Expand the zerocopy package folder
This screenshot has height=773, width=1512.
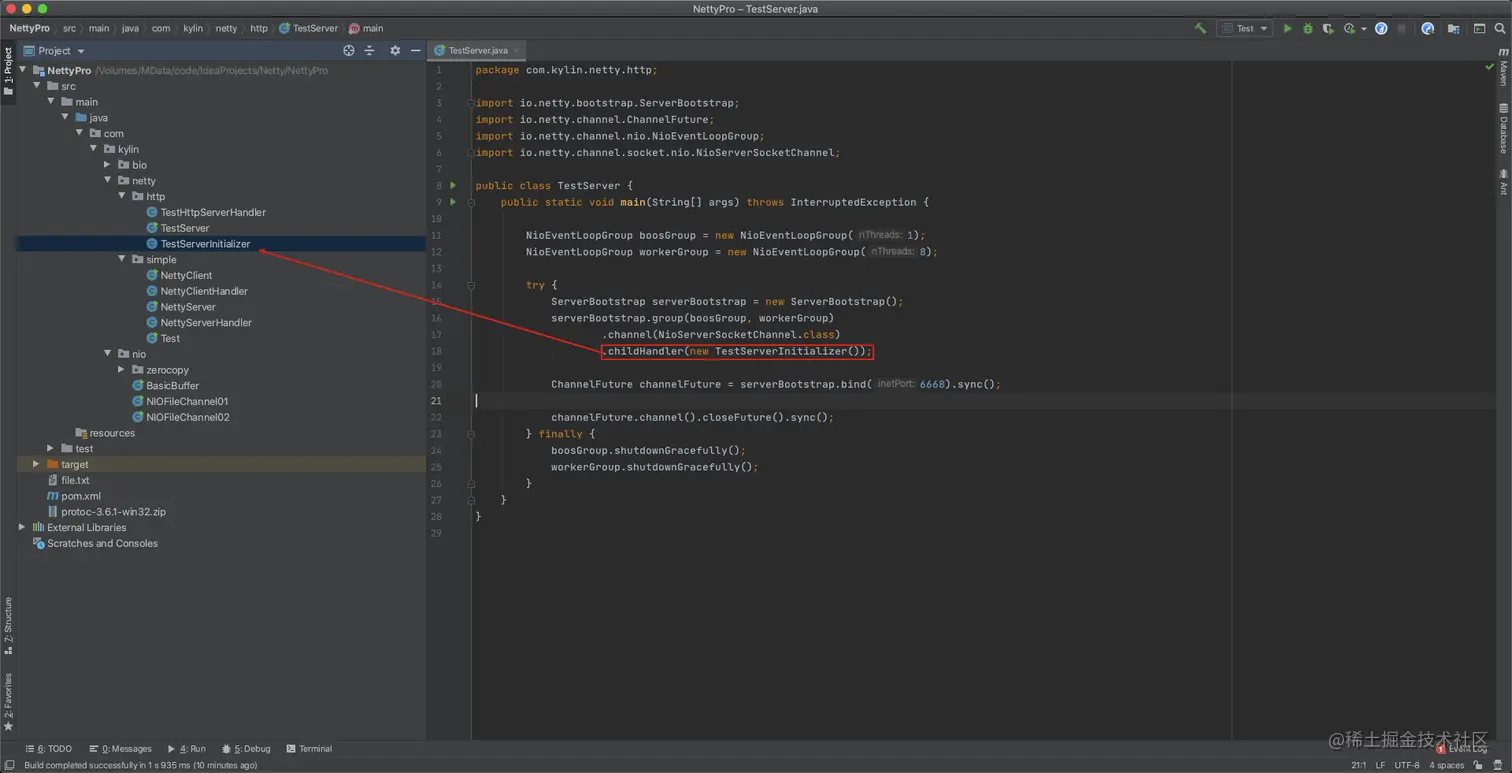click(x=122, y=370)
